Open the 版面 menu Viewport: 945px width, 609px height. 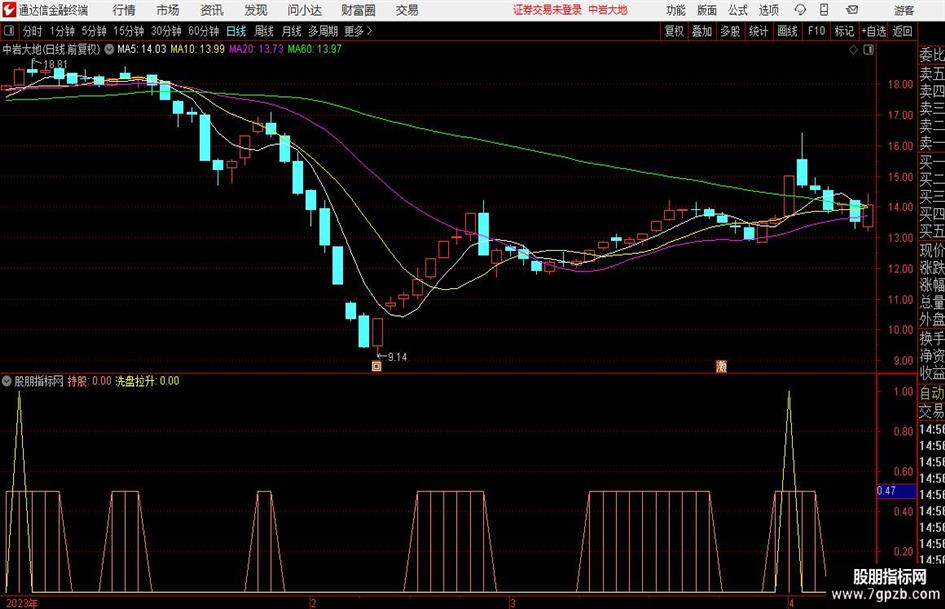click(x=707, y=10)
